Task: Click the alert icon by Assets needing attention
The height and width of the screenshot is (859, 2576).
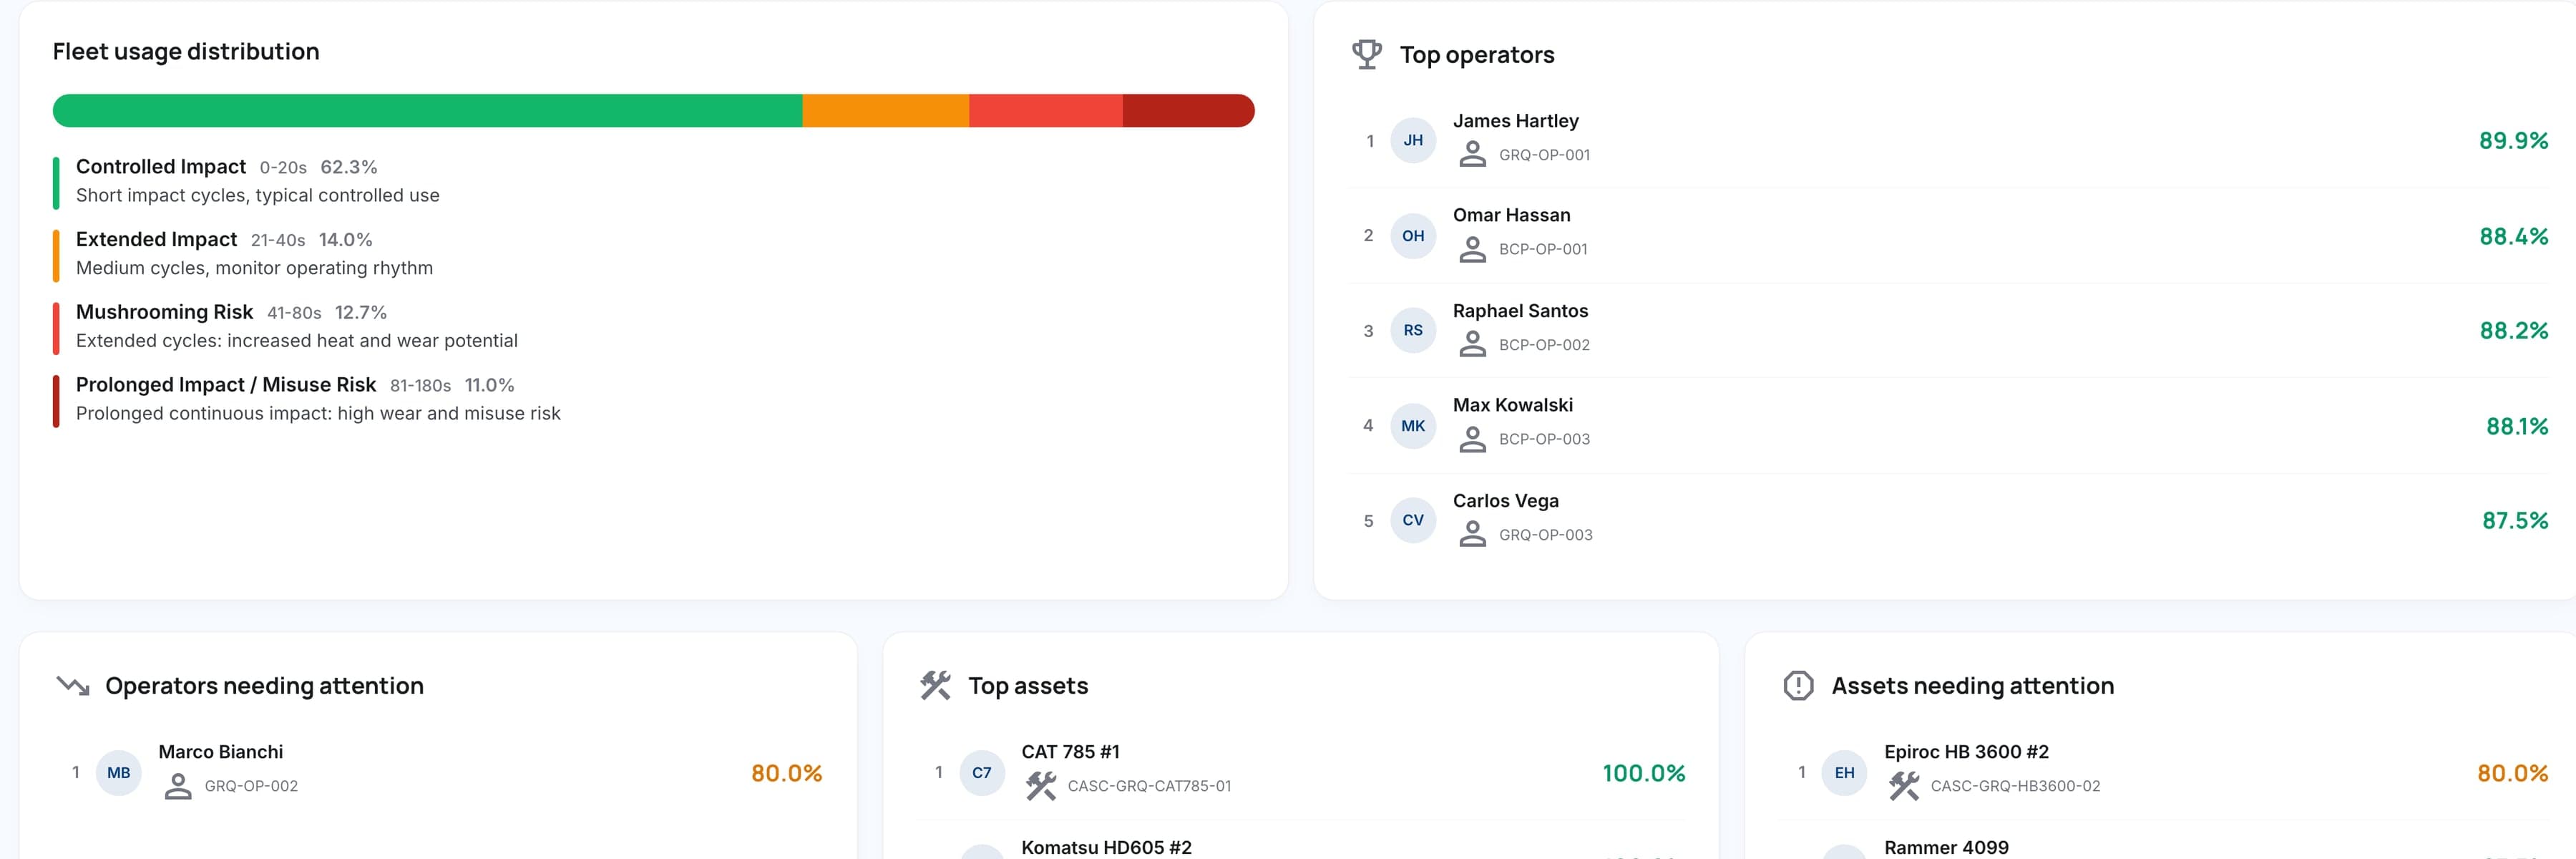Action: coord(1798,686)
